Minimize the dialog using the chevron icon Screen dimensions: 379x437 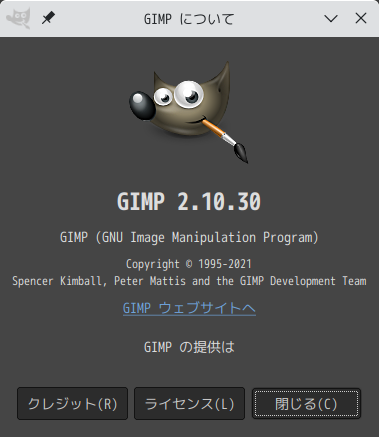(x=331, y=19)
